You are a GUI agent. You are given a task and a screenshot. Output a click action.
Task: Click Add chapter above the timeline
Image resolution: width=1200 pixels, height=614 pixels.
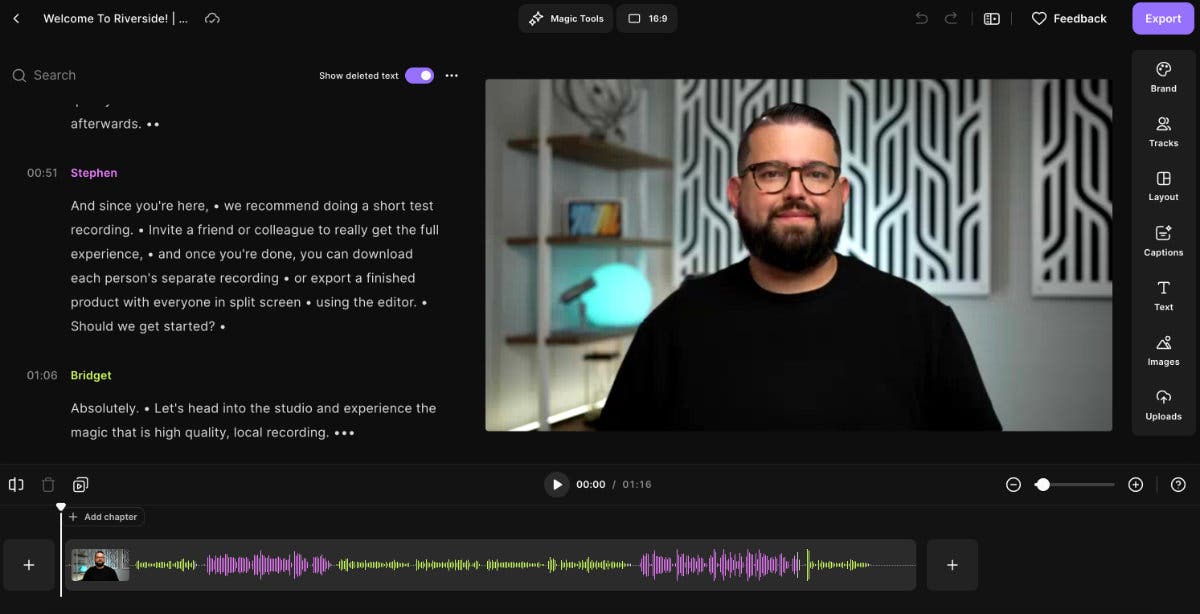pyautogui.click(x=104, y=516)
